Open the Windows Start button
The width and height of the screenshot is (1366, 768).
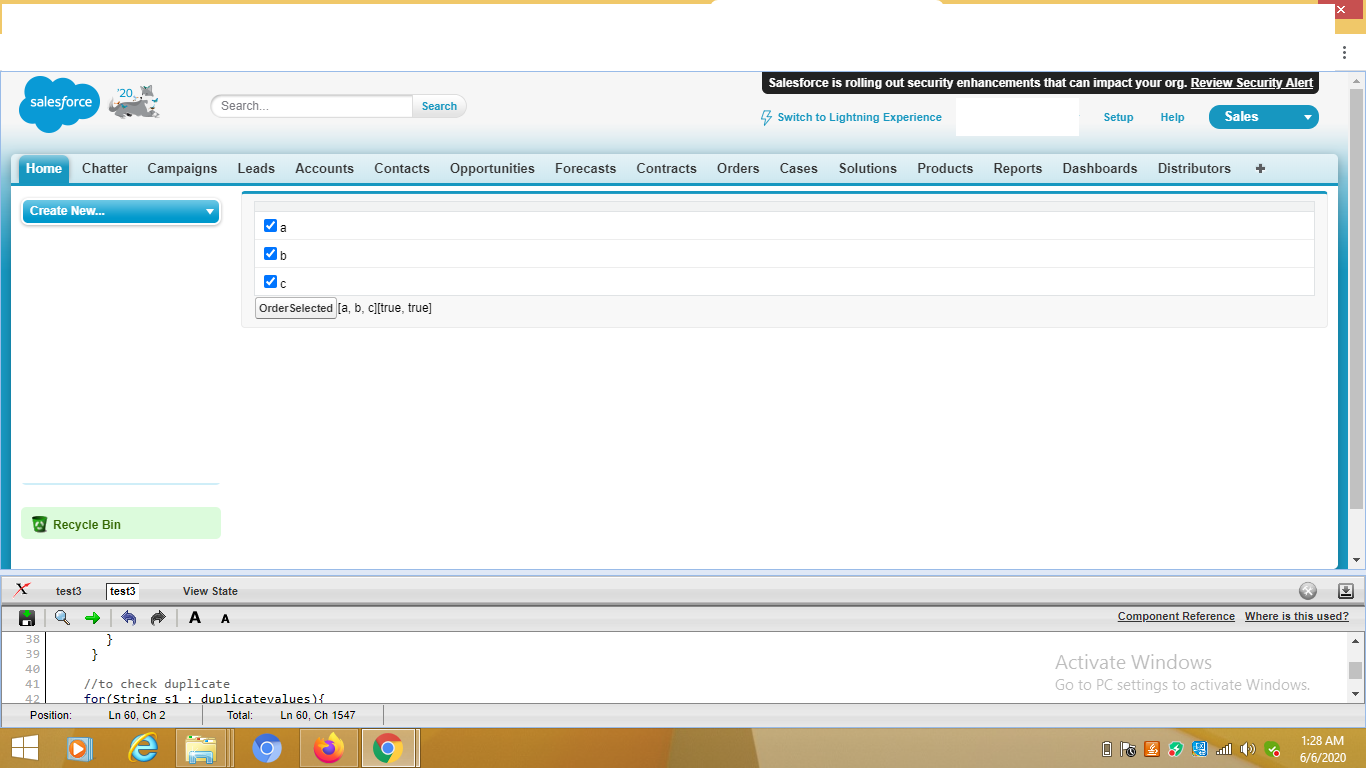pos(24,748)
